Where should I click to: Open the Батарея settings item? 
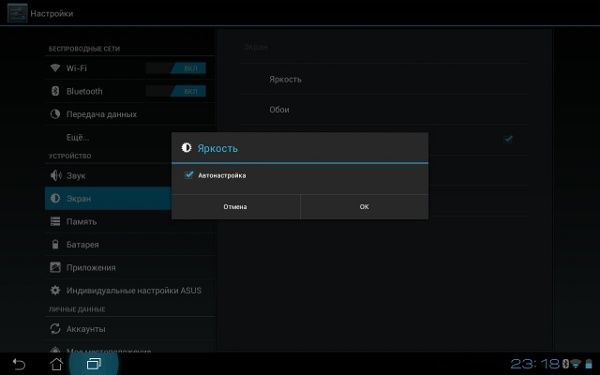129,244
